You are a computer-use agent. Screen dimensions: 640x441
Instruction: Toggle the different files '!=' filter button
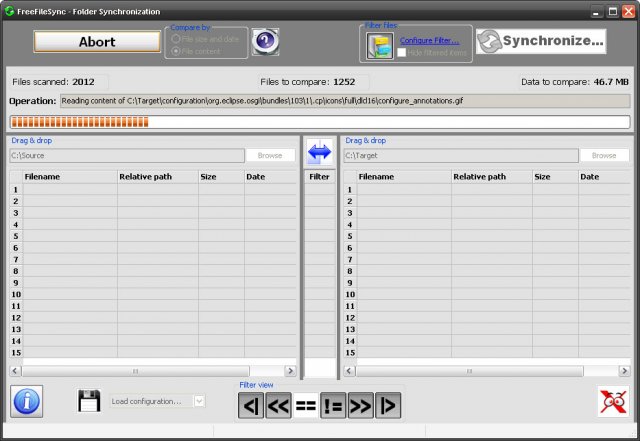(332, 406)
